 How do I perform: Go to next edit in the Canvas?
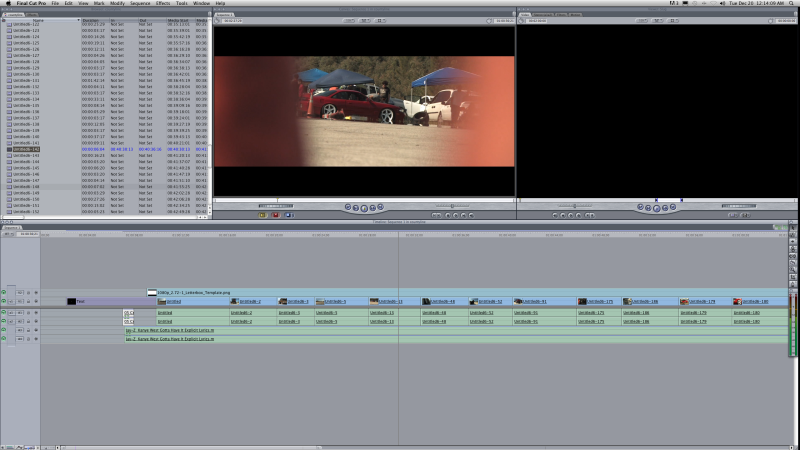point(380,207)
